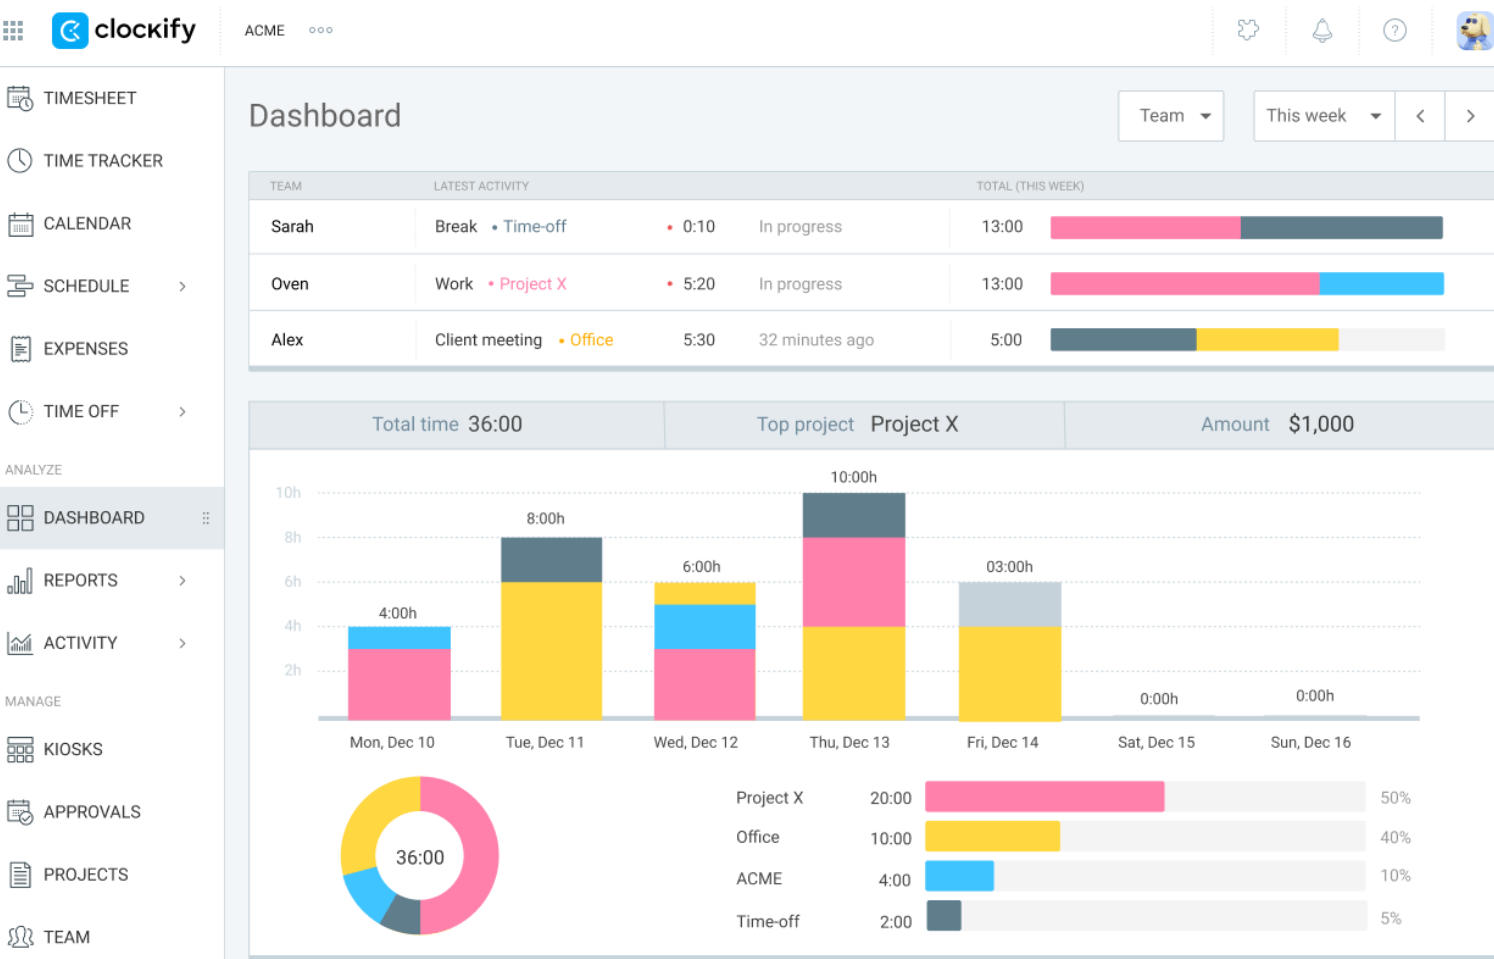Image resolution: width=1494 pixels, height=959 pixels.
Task: Click the puzzle piece integrations icon
Action: click(1248, 30)
